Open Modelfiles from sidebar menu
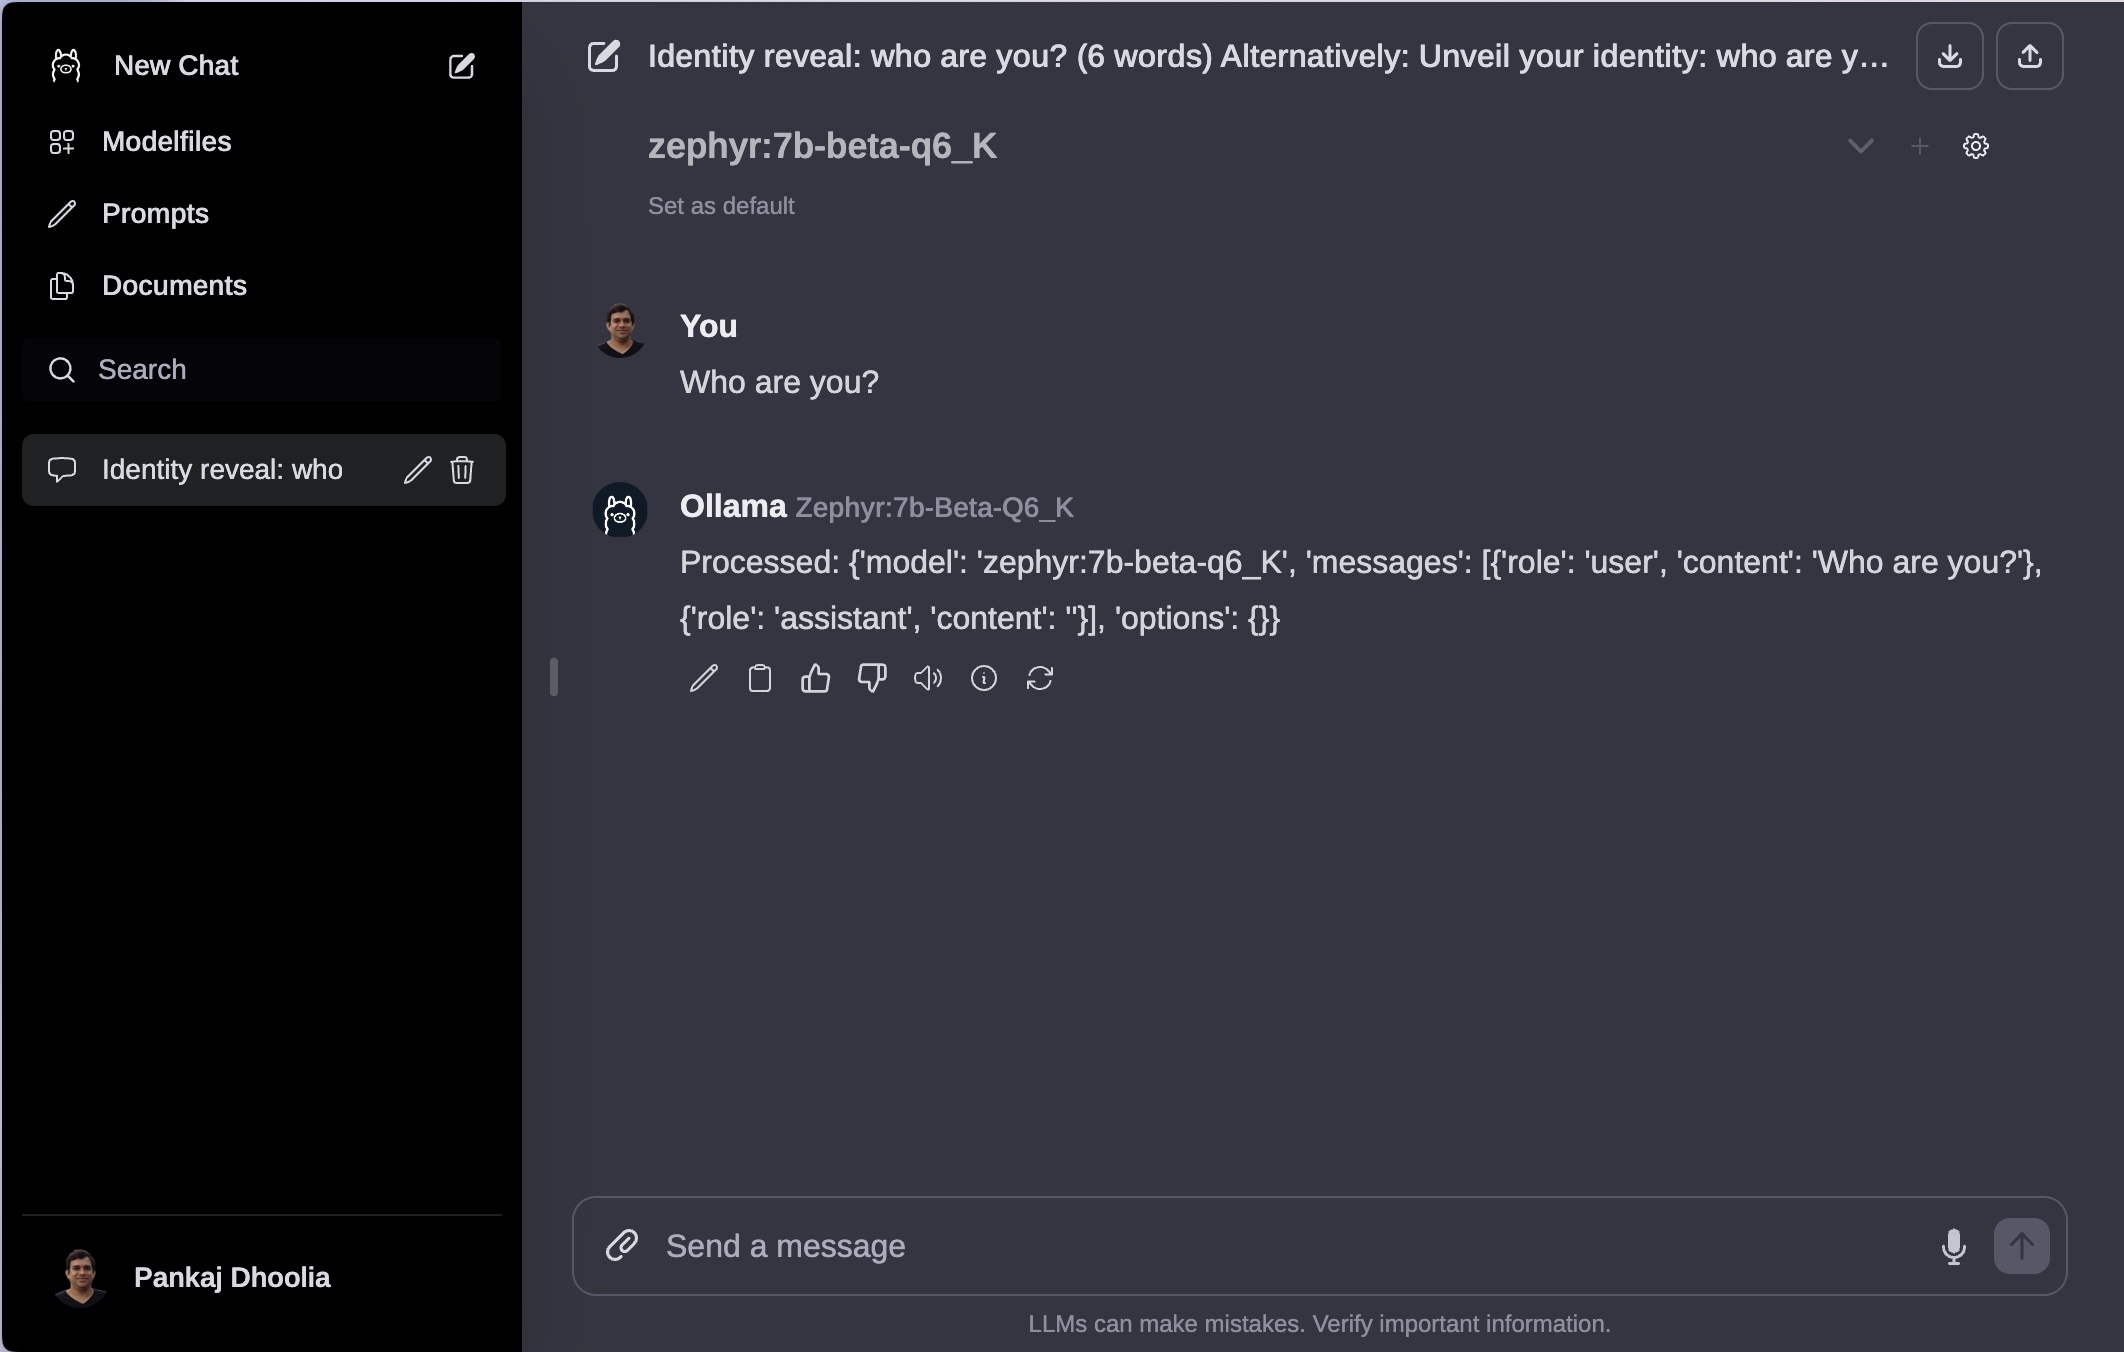Viewport: 2124px width, 1352px height. tap(167, 141)
